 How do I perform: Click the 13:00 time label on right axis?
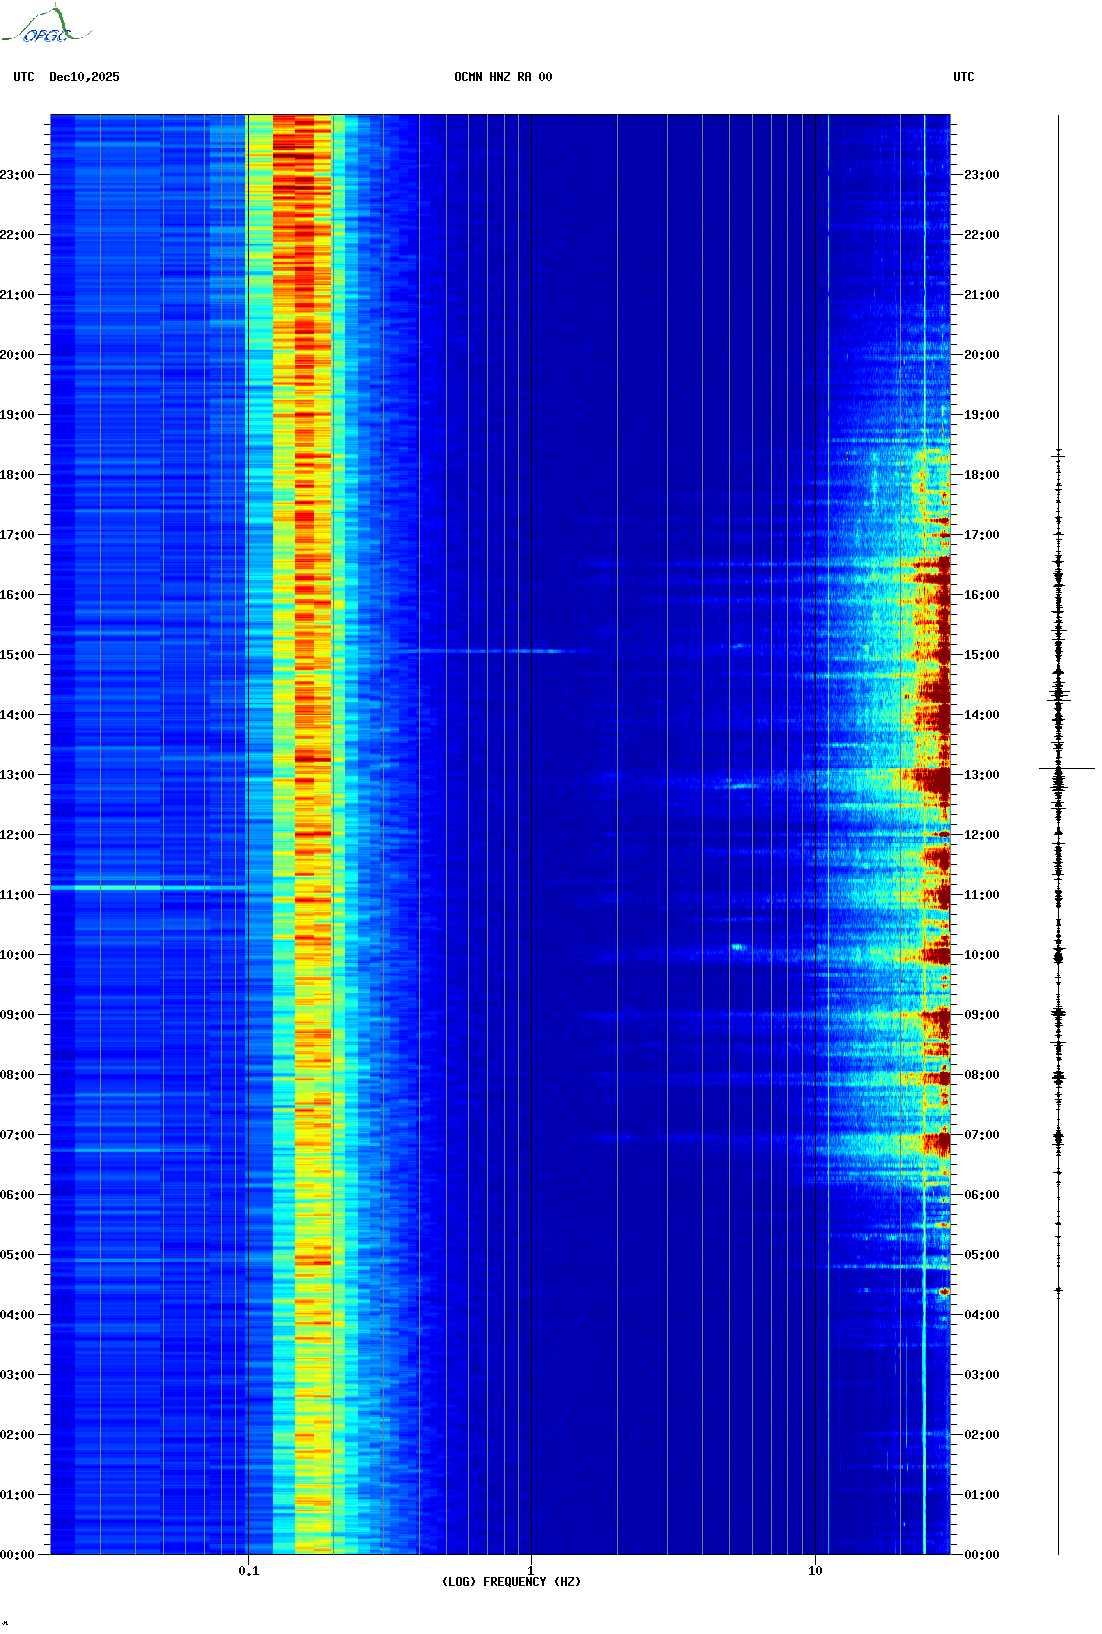point(981,775)
